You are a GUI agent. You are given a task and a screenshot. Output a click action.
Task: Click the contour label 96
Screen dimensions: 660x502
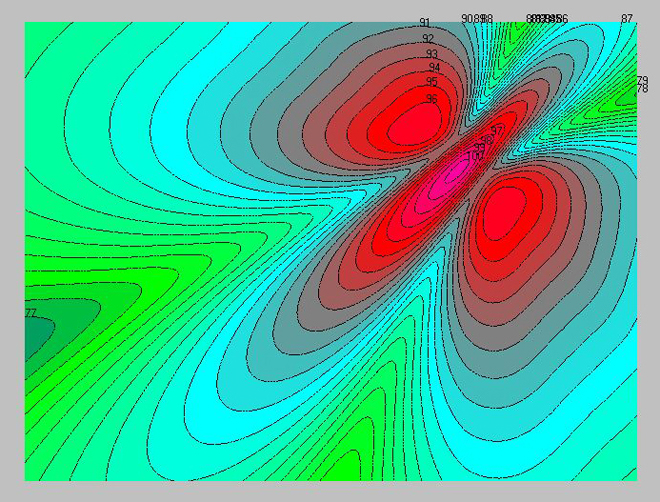(x=432, y=99)
